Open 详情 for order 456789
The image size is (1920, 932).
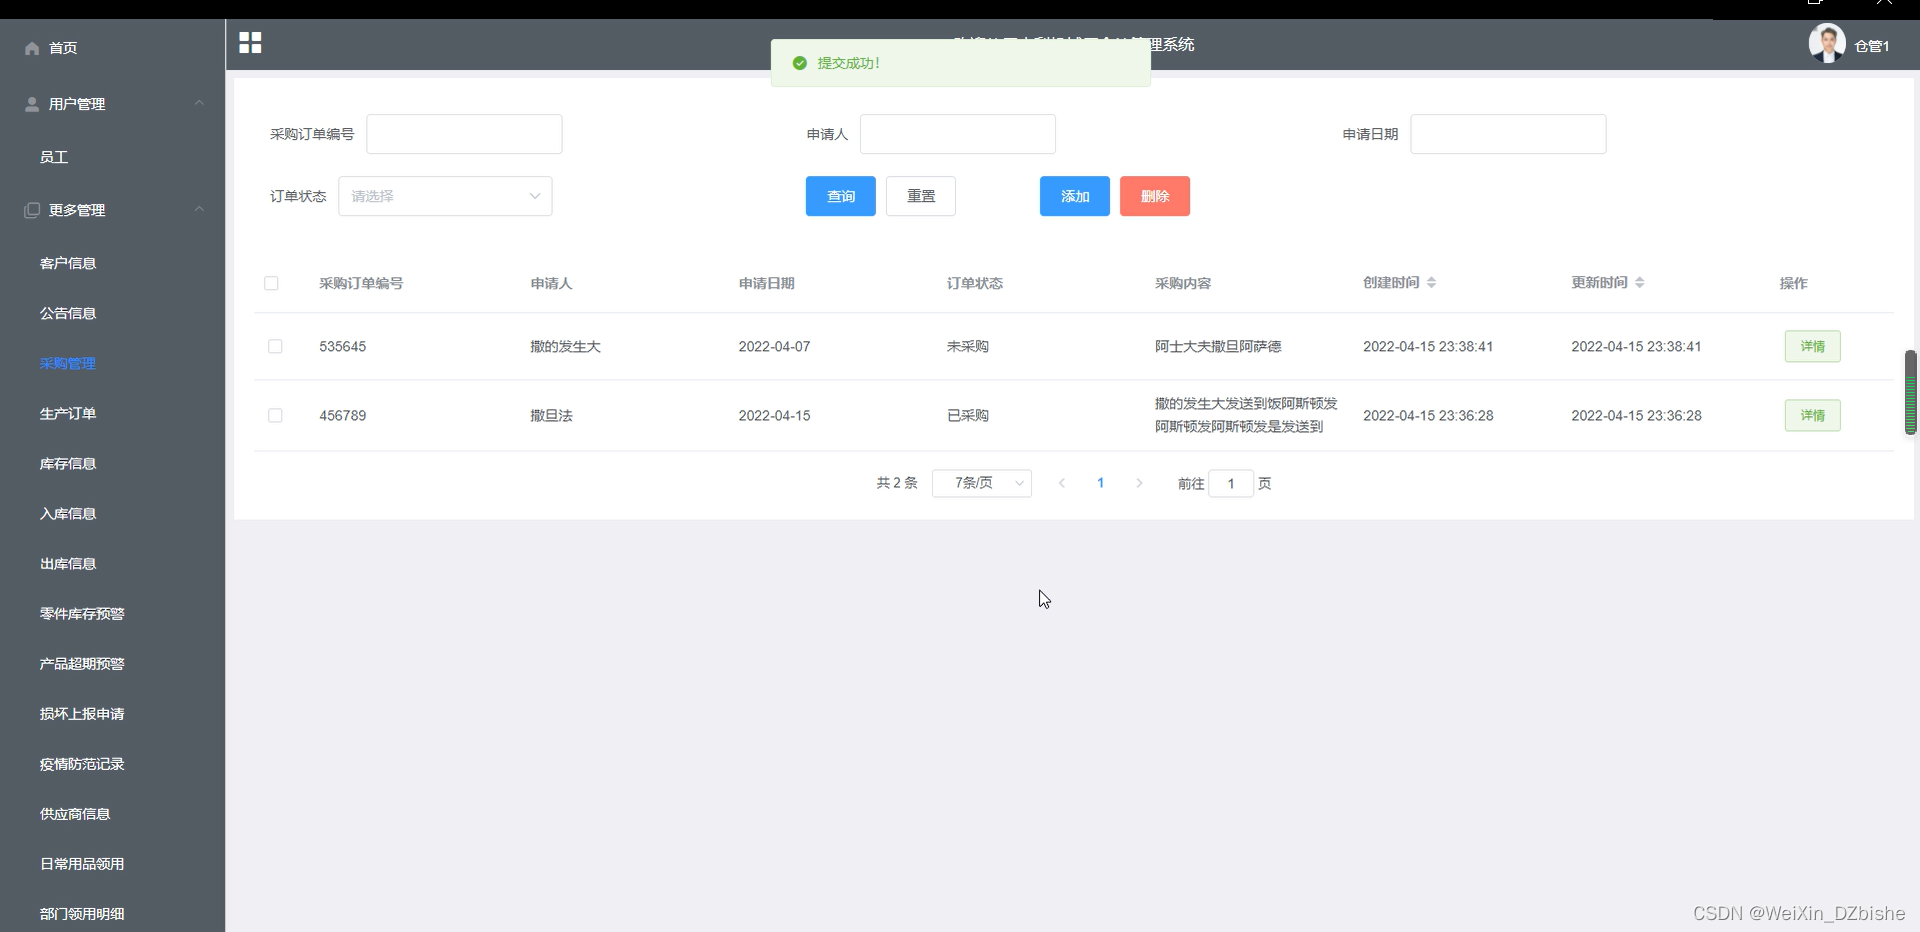[x=1813, y=415]
